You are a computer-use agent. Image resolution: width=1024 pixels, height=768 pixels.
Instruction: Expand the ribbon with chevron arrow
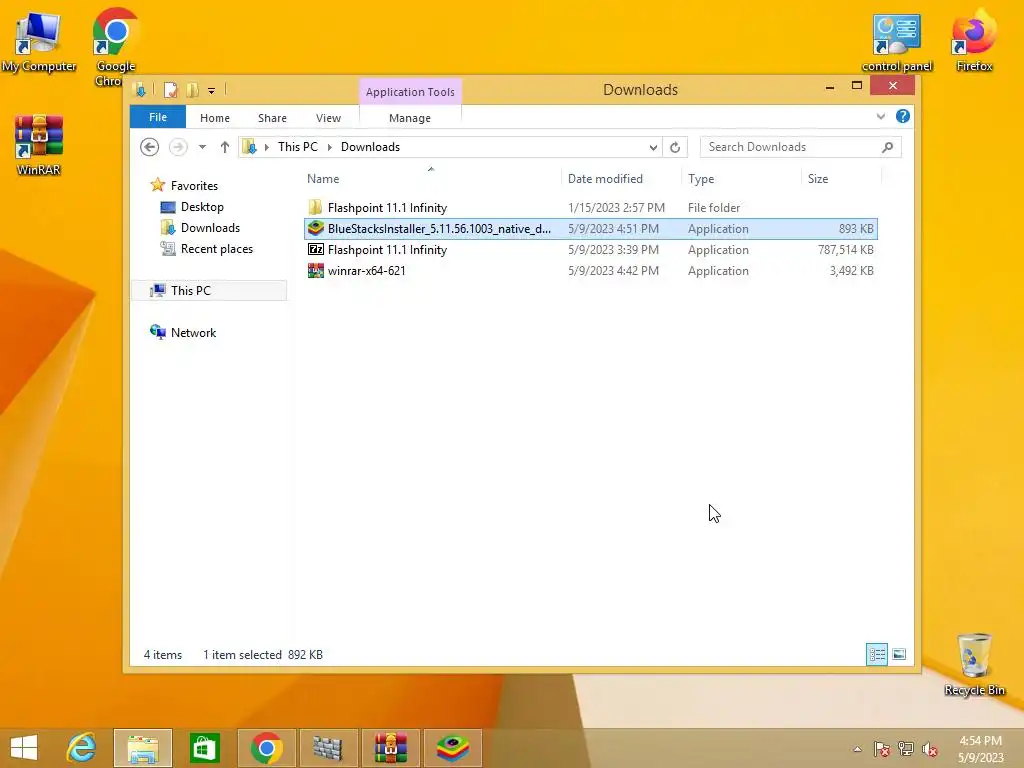click(880, 116)
